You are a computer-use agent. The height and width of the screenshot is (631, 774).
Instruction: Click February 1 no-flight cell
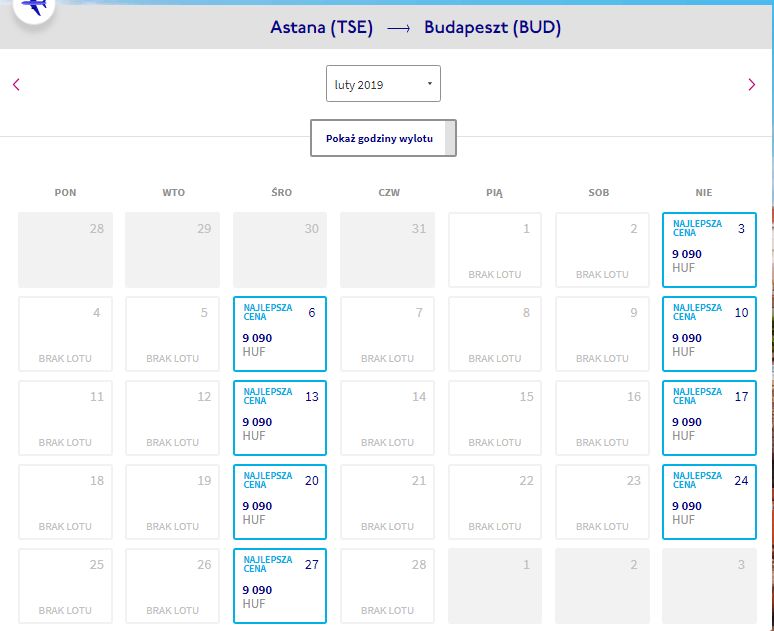[x=495, y=250]
